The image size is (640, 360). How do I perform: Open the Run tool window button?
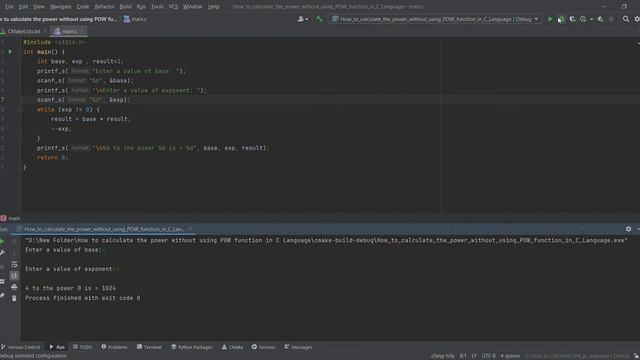click(x=57, y=347)
